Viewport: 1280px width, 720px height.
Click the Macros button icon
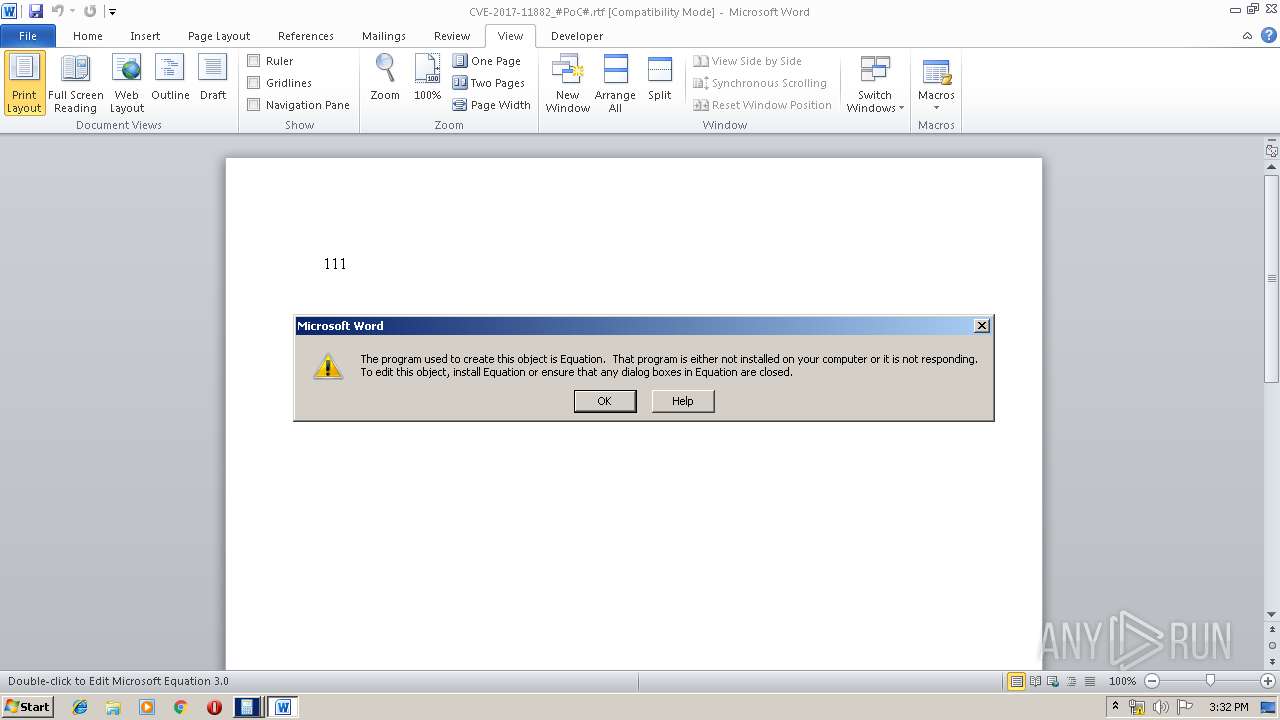click(x=936, y=72)
